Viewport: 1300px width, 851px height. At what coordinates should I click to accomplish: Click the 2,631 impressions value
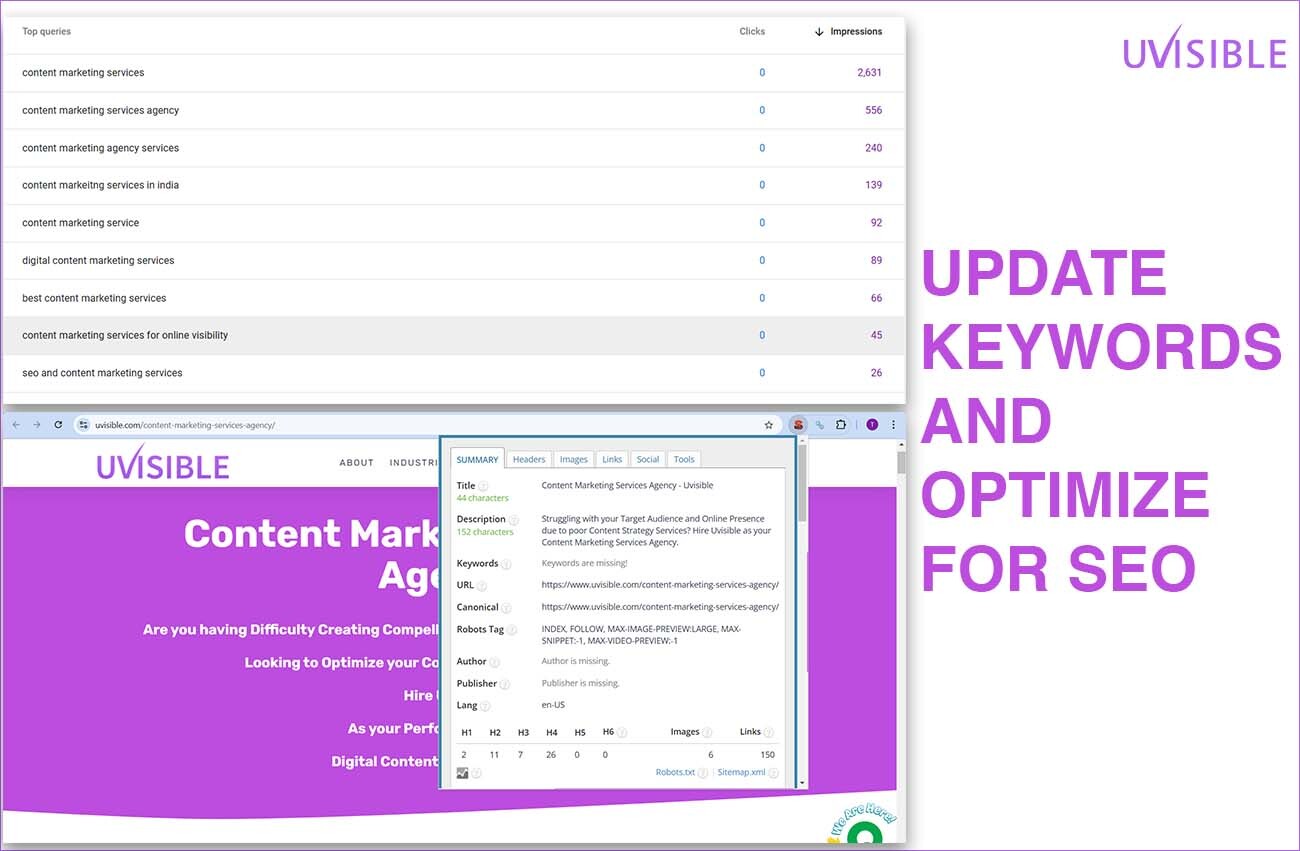pyautogui.click(x=870, y=73)
